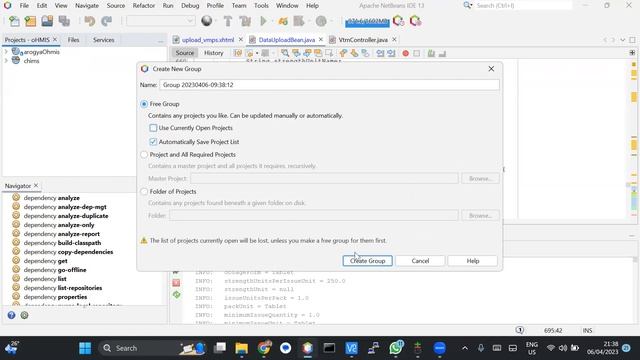The width and height of the screenshot is (640, 360).
Task: Click the globe browser icon in toolbar
Action: pyautogui.click(x=207, y=21)
